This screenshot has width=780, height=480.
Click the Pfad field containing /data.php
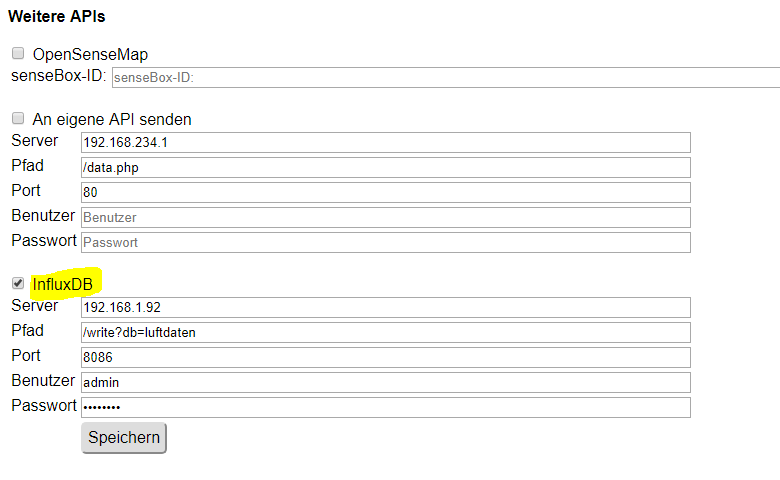(385, 167)
